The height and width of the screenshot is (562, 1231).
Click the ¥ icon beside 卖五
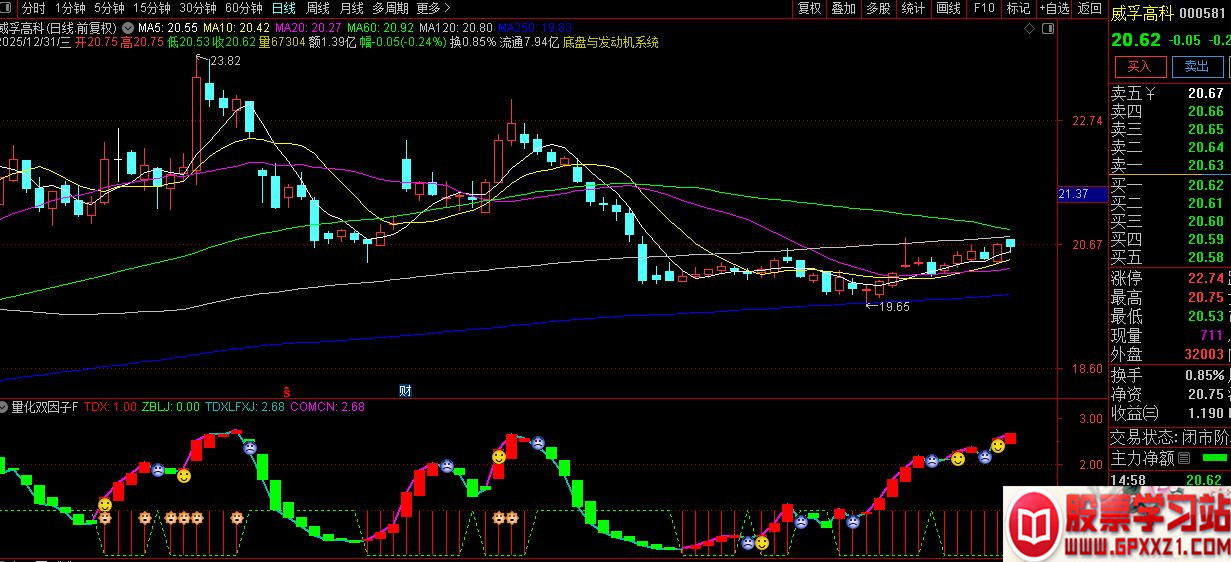[1151, 94]
